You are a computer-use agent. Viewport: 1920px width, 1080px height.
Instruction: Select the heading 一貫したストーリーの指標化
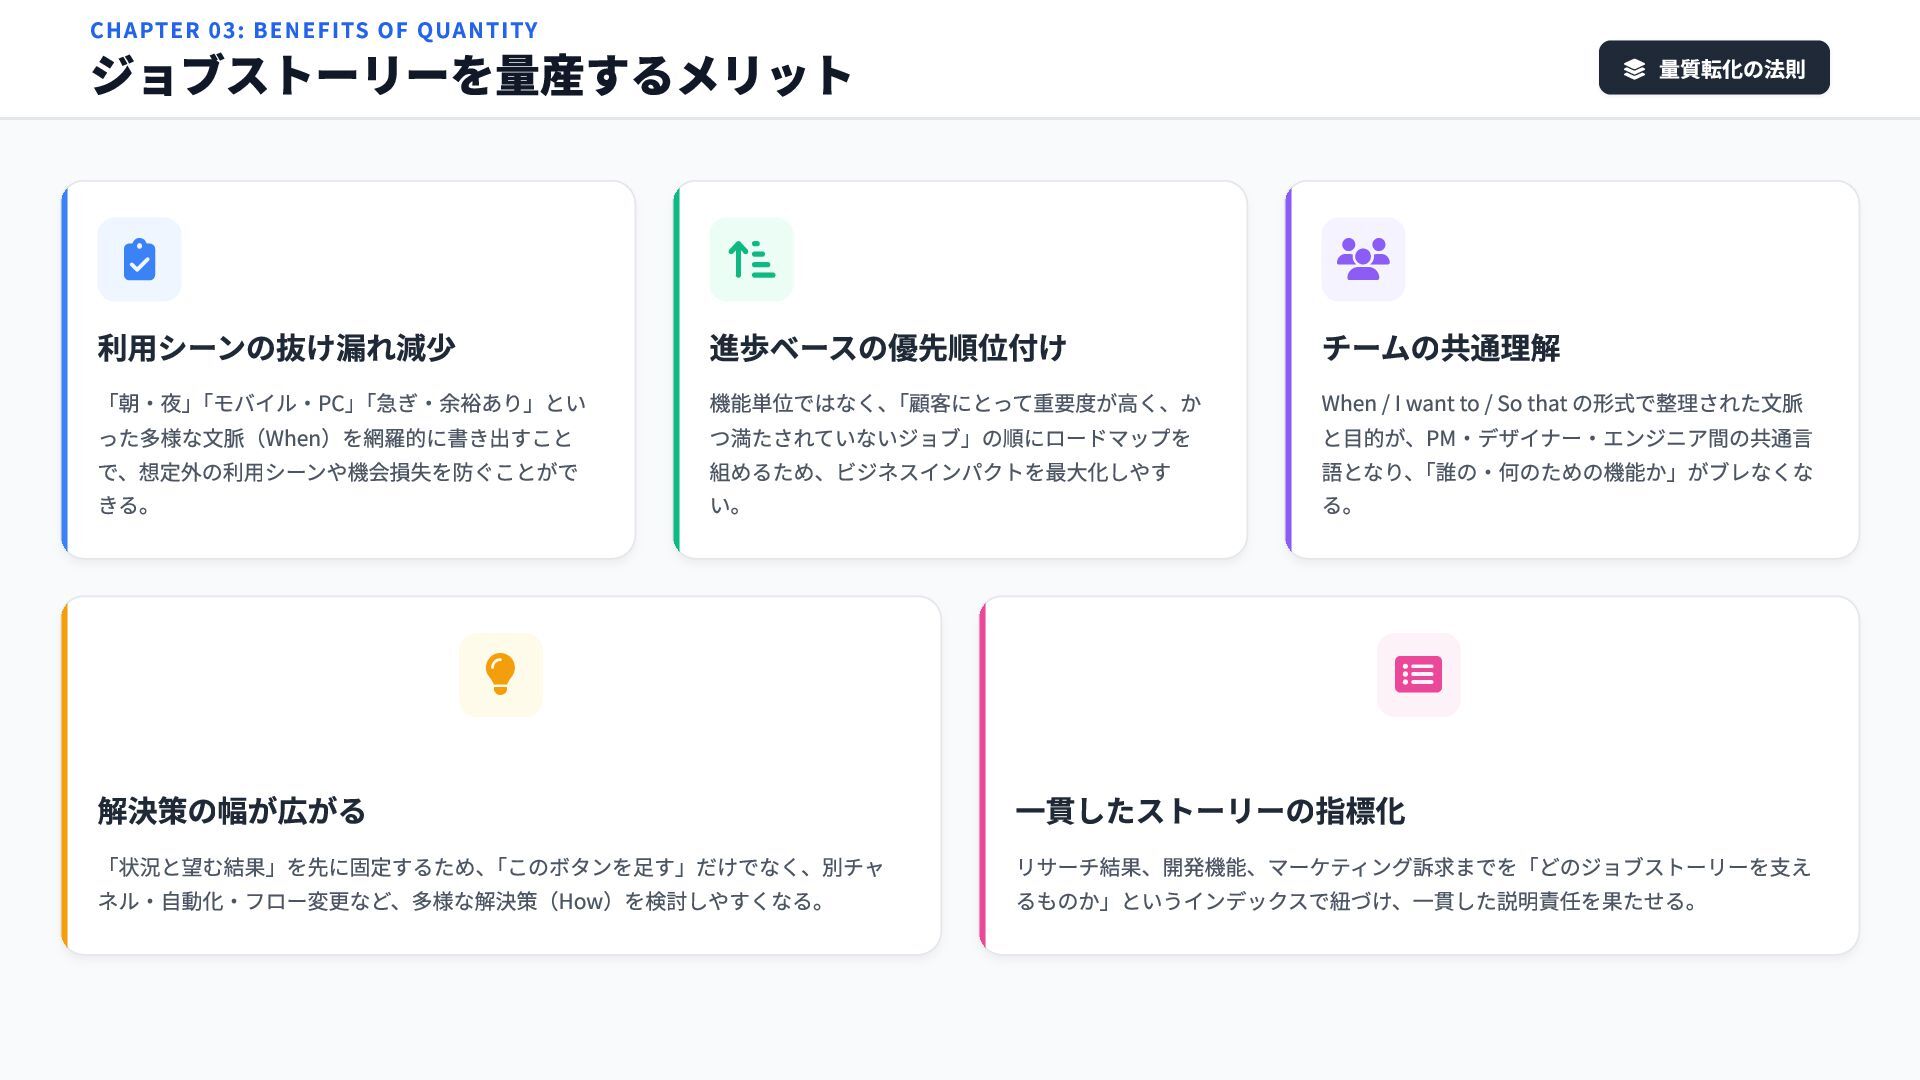click(x=1210, y=811)
